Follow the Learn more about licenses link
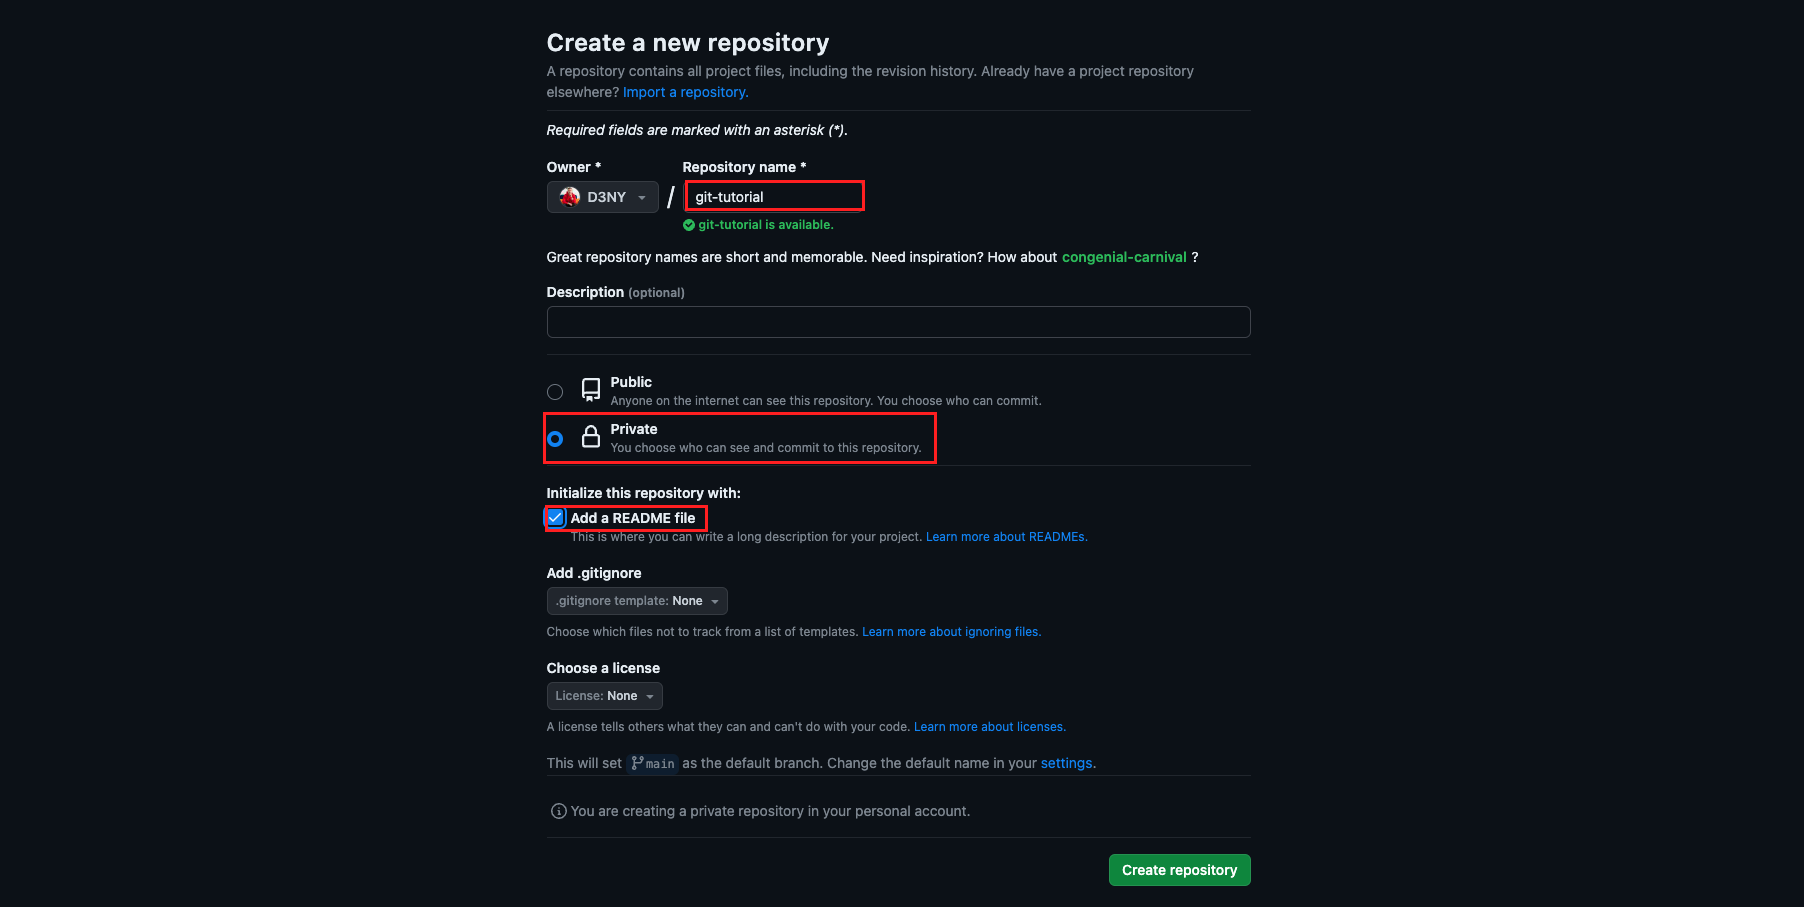 point(989,727)
